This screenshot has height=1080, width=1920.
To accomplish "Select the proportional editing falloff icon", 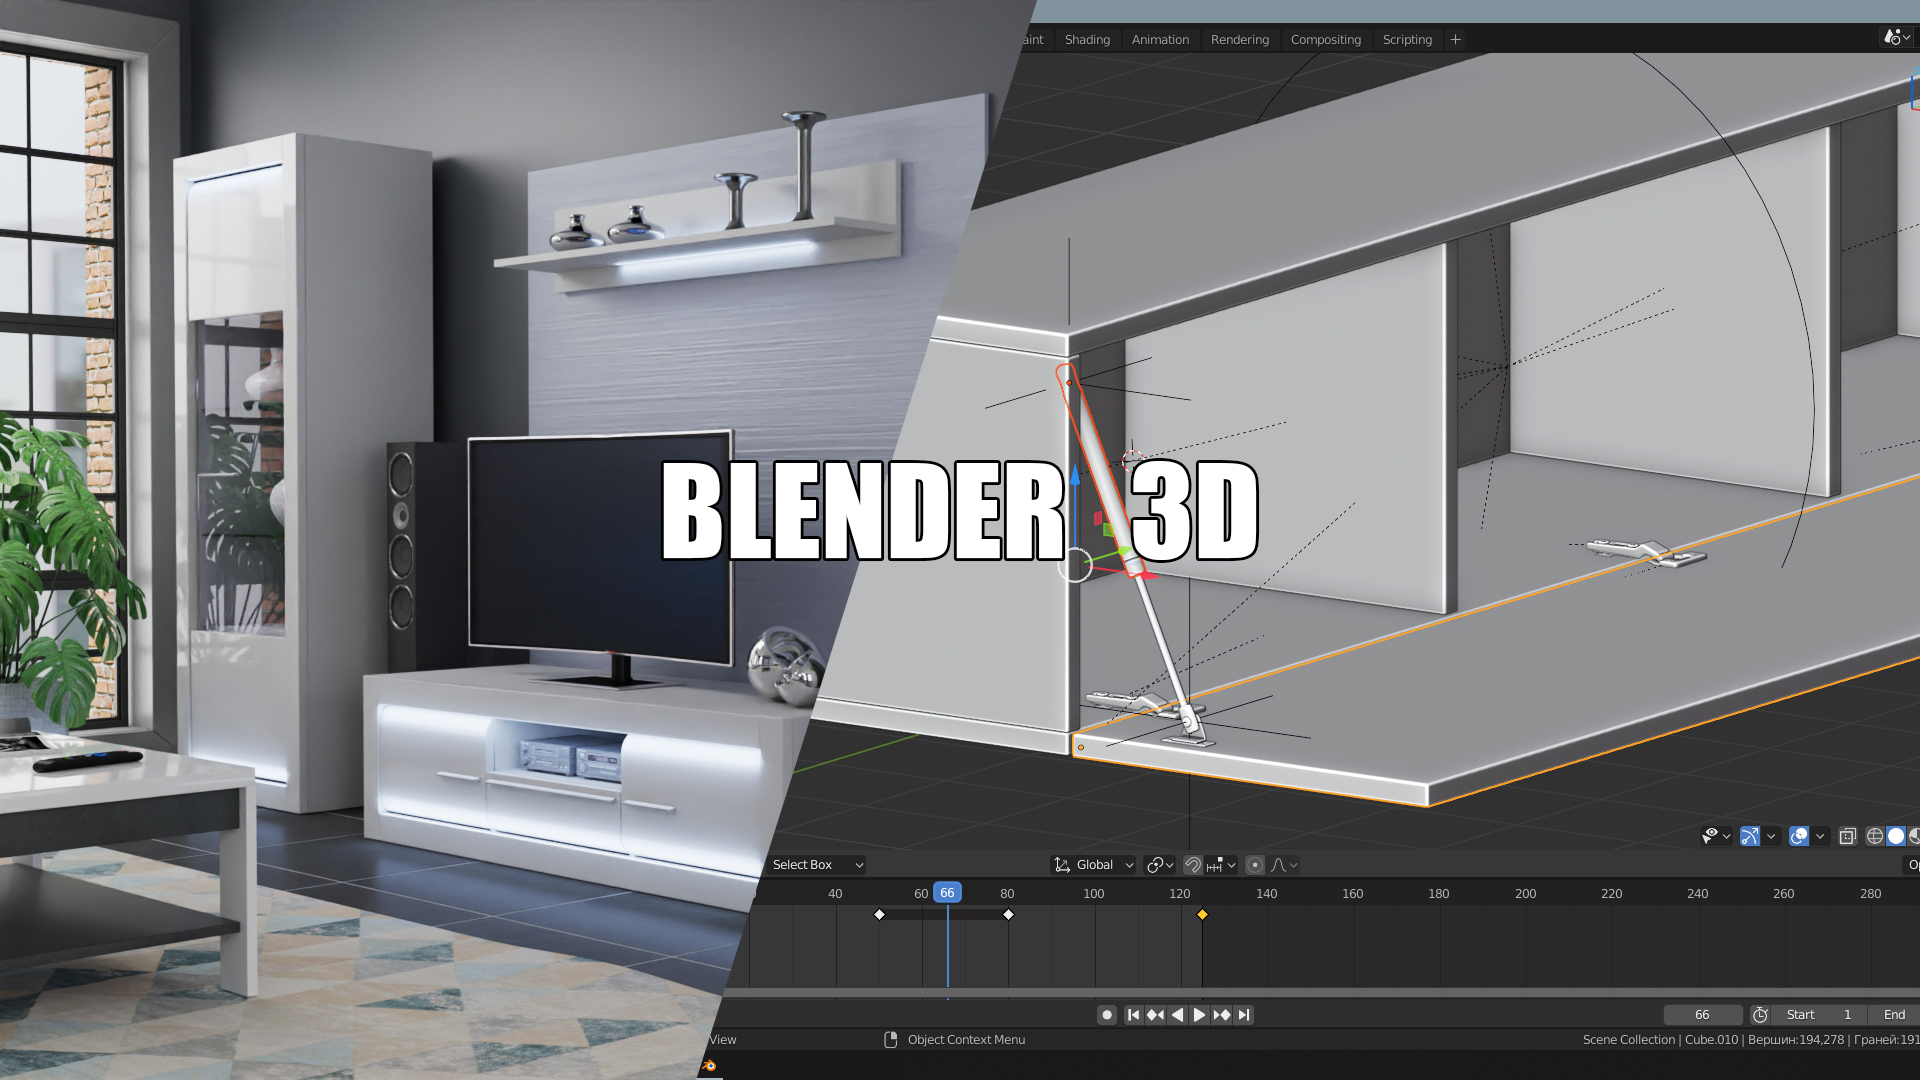I will click(x=1280, y=864).
